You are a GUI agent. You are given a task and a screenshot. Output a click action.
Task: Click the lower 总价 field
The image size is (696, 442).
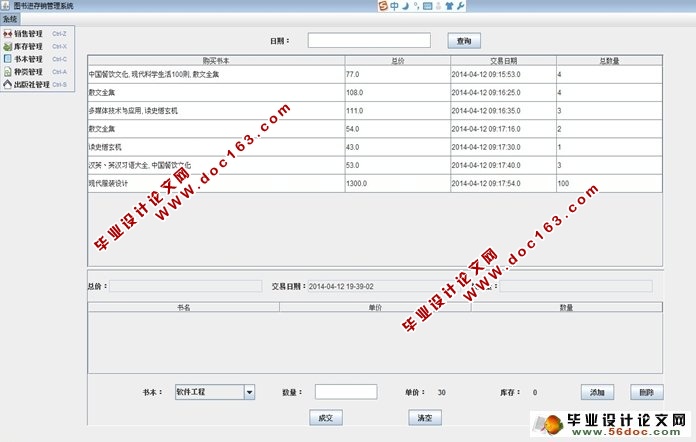click(186, 286)
